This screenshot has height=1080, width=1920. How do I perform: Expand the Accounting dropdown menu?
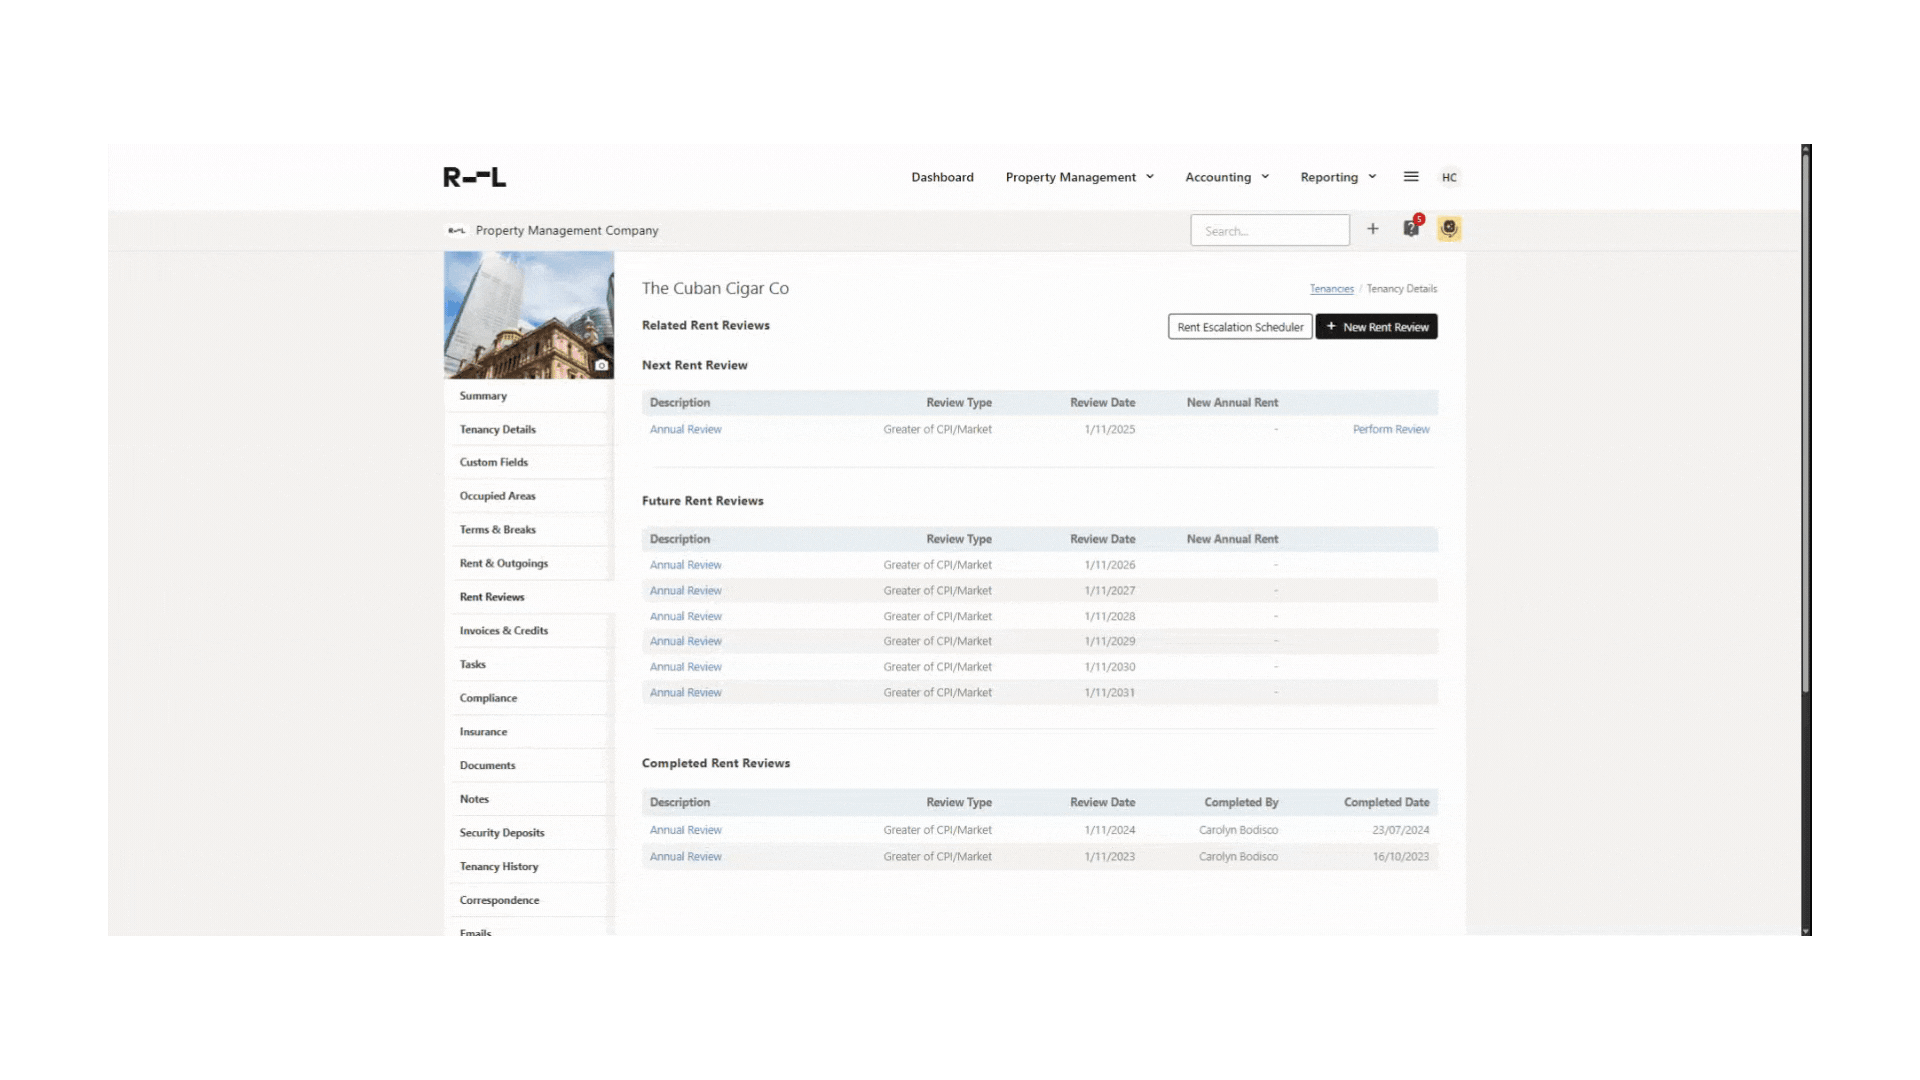[1226, 177]
